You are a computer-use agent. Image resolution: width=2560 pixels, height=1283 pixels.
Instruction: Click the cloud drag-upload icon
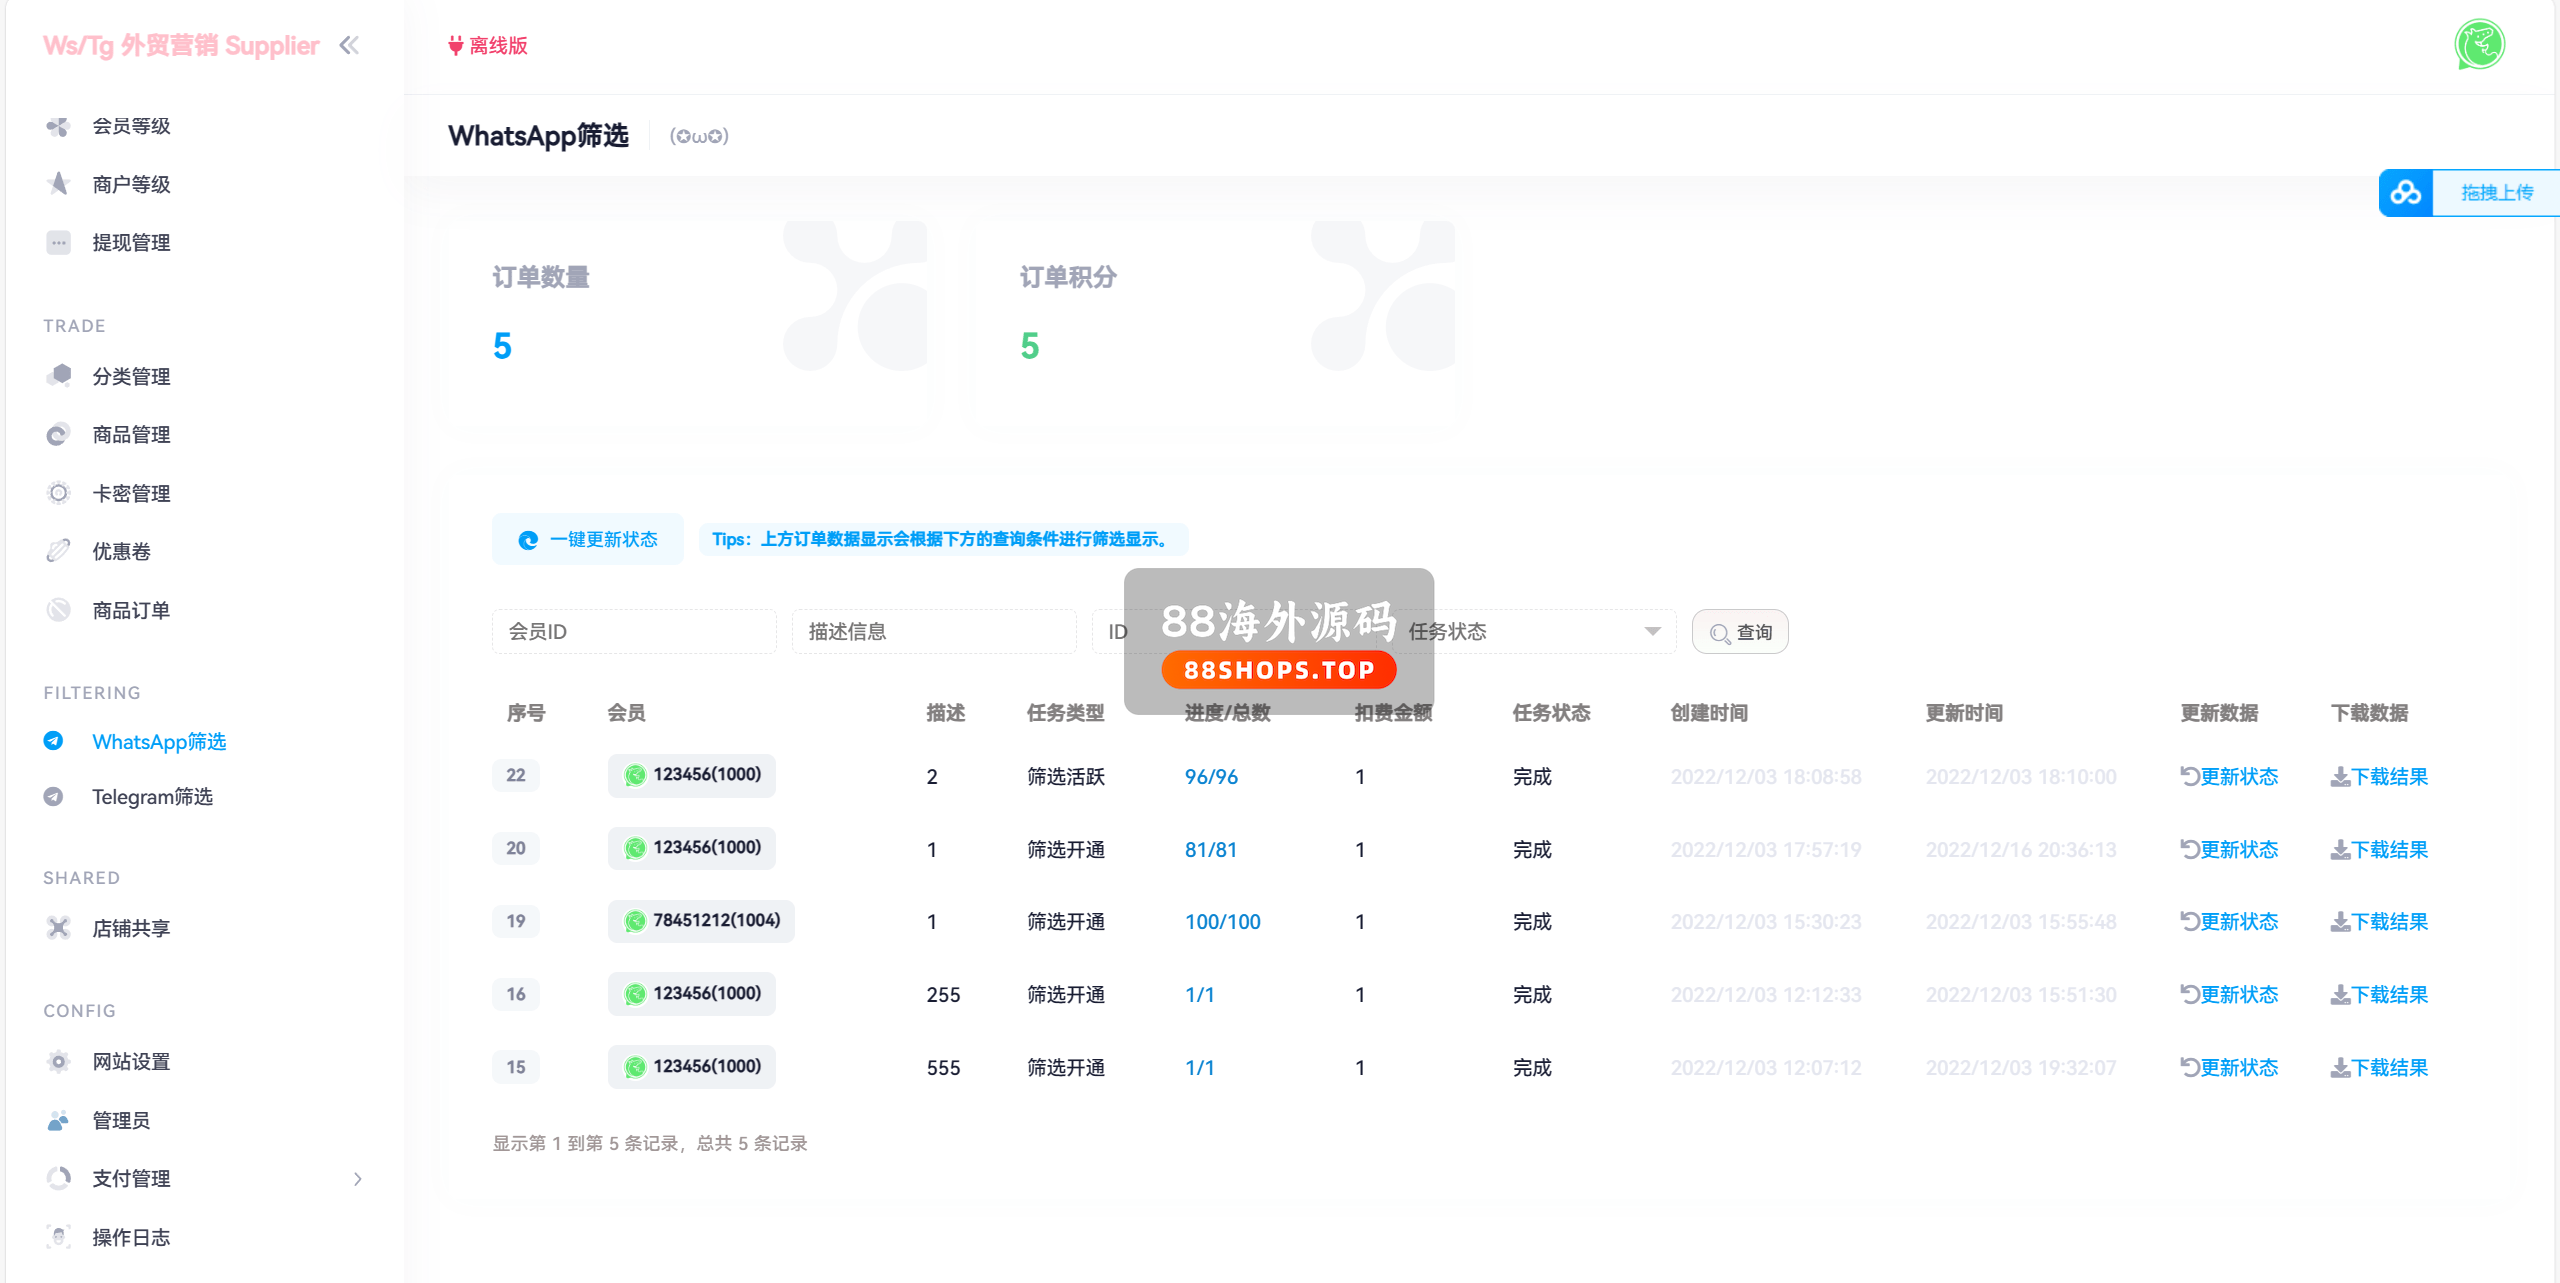coord(2405,193)
